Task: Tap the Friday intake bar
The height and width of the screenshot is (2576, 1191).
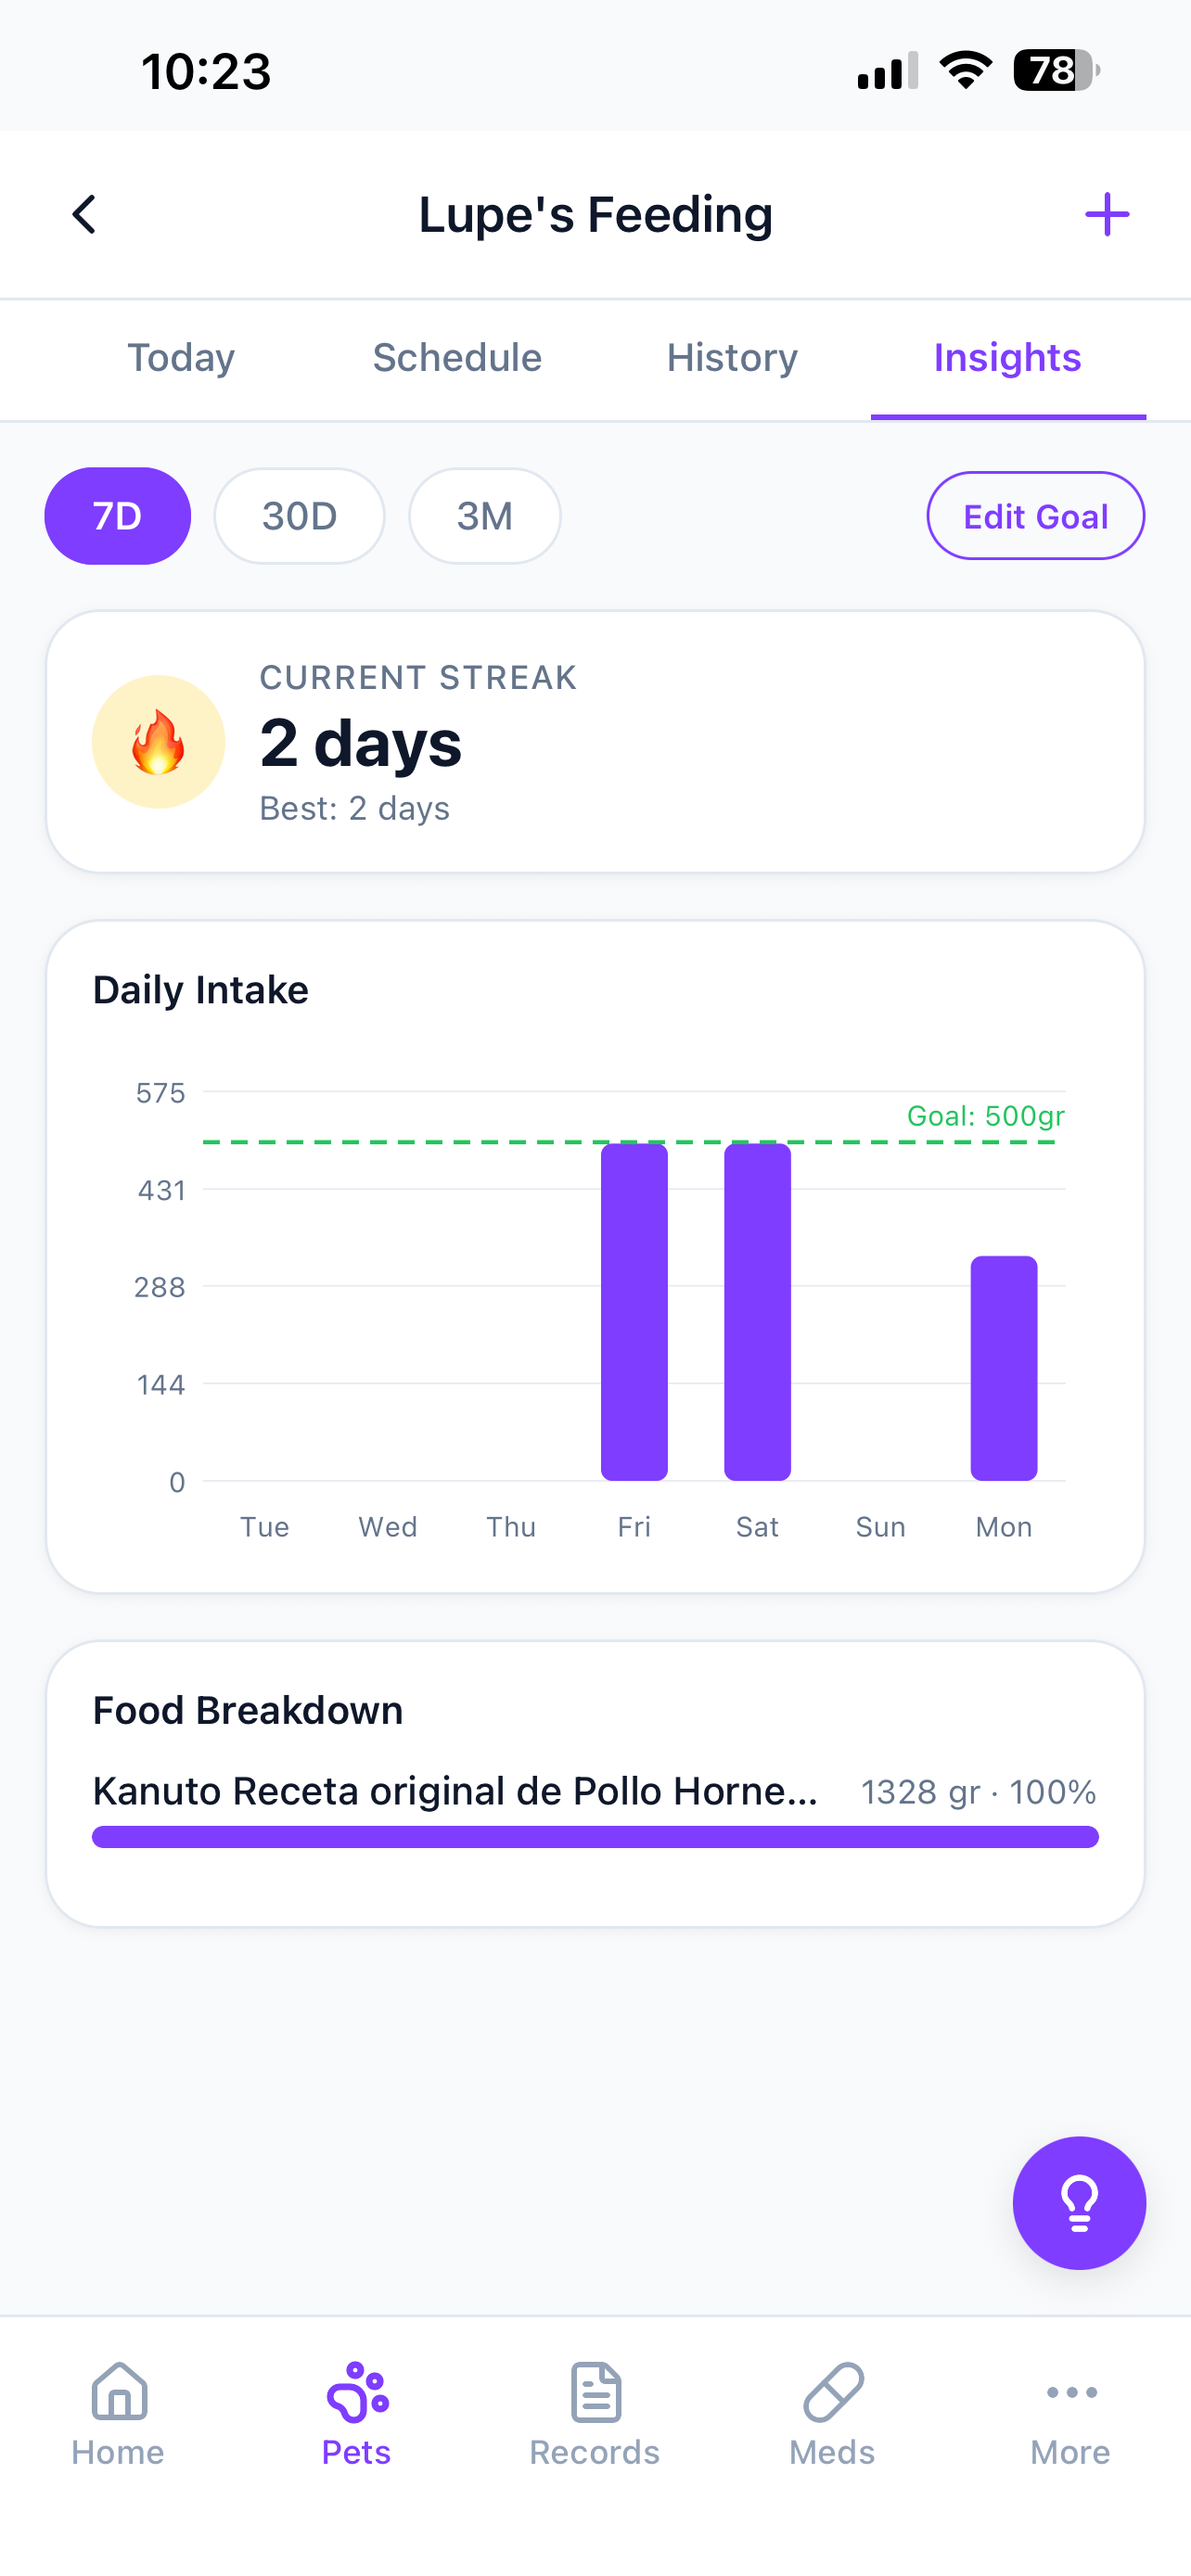Action: pyautogui.click(x=634, y=1312)
